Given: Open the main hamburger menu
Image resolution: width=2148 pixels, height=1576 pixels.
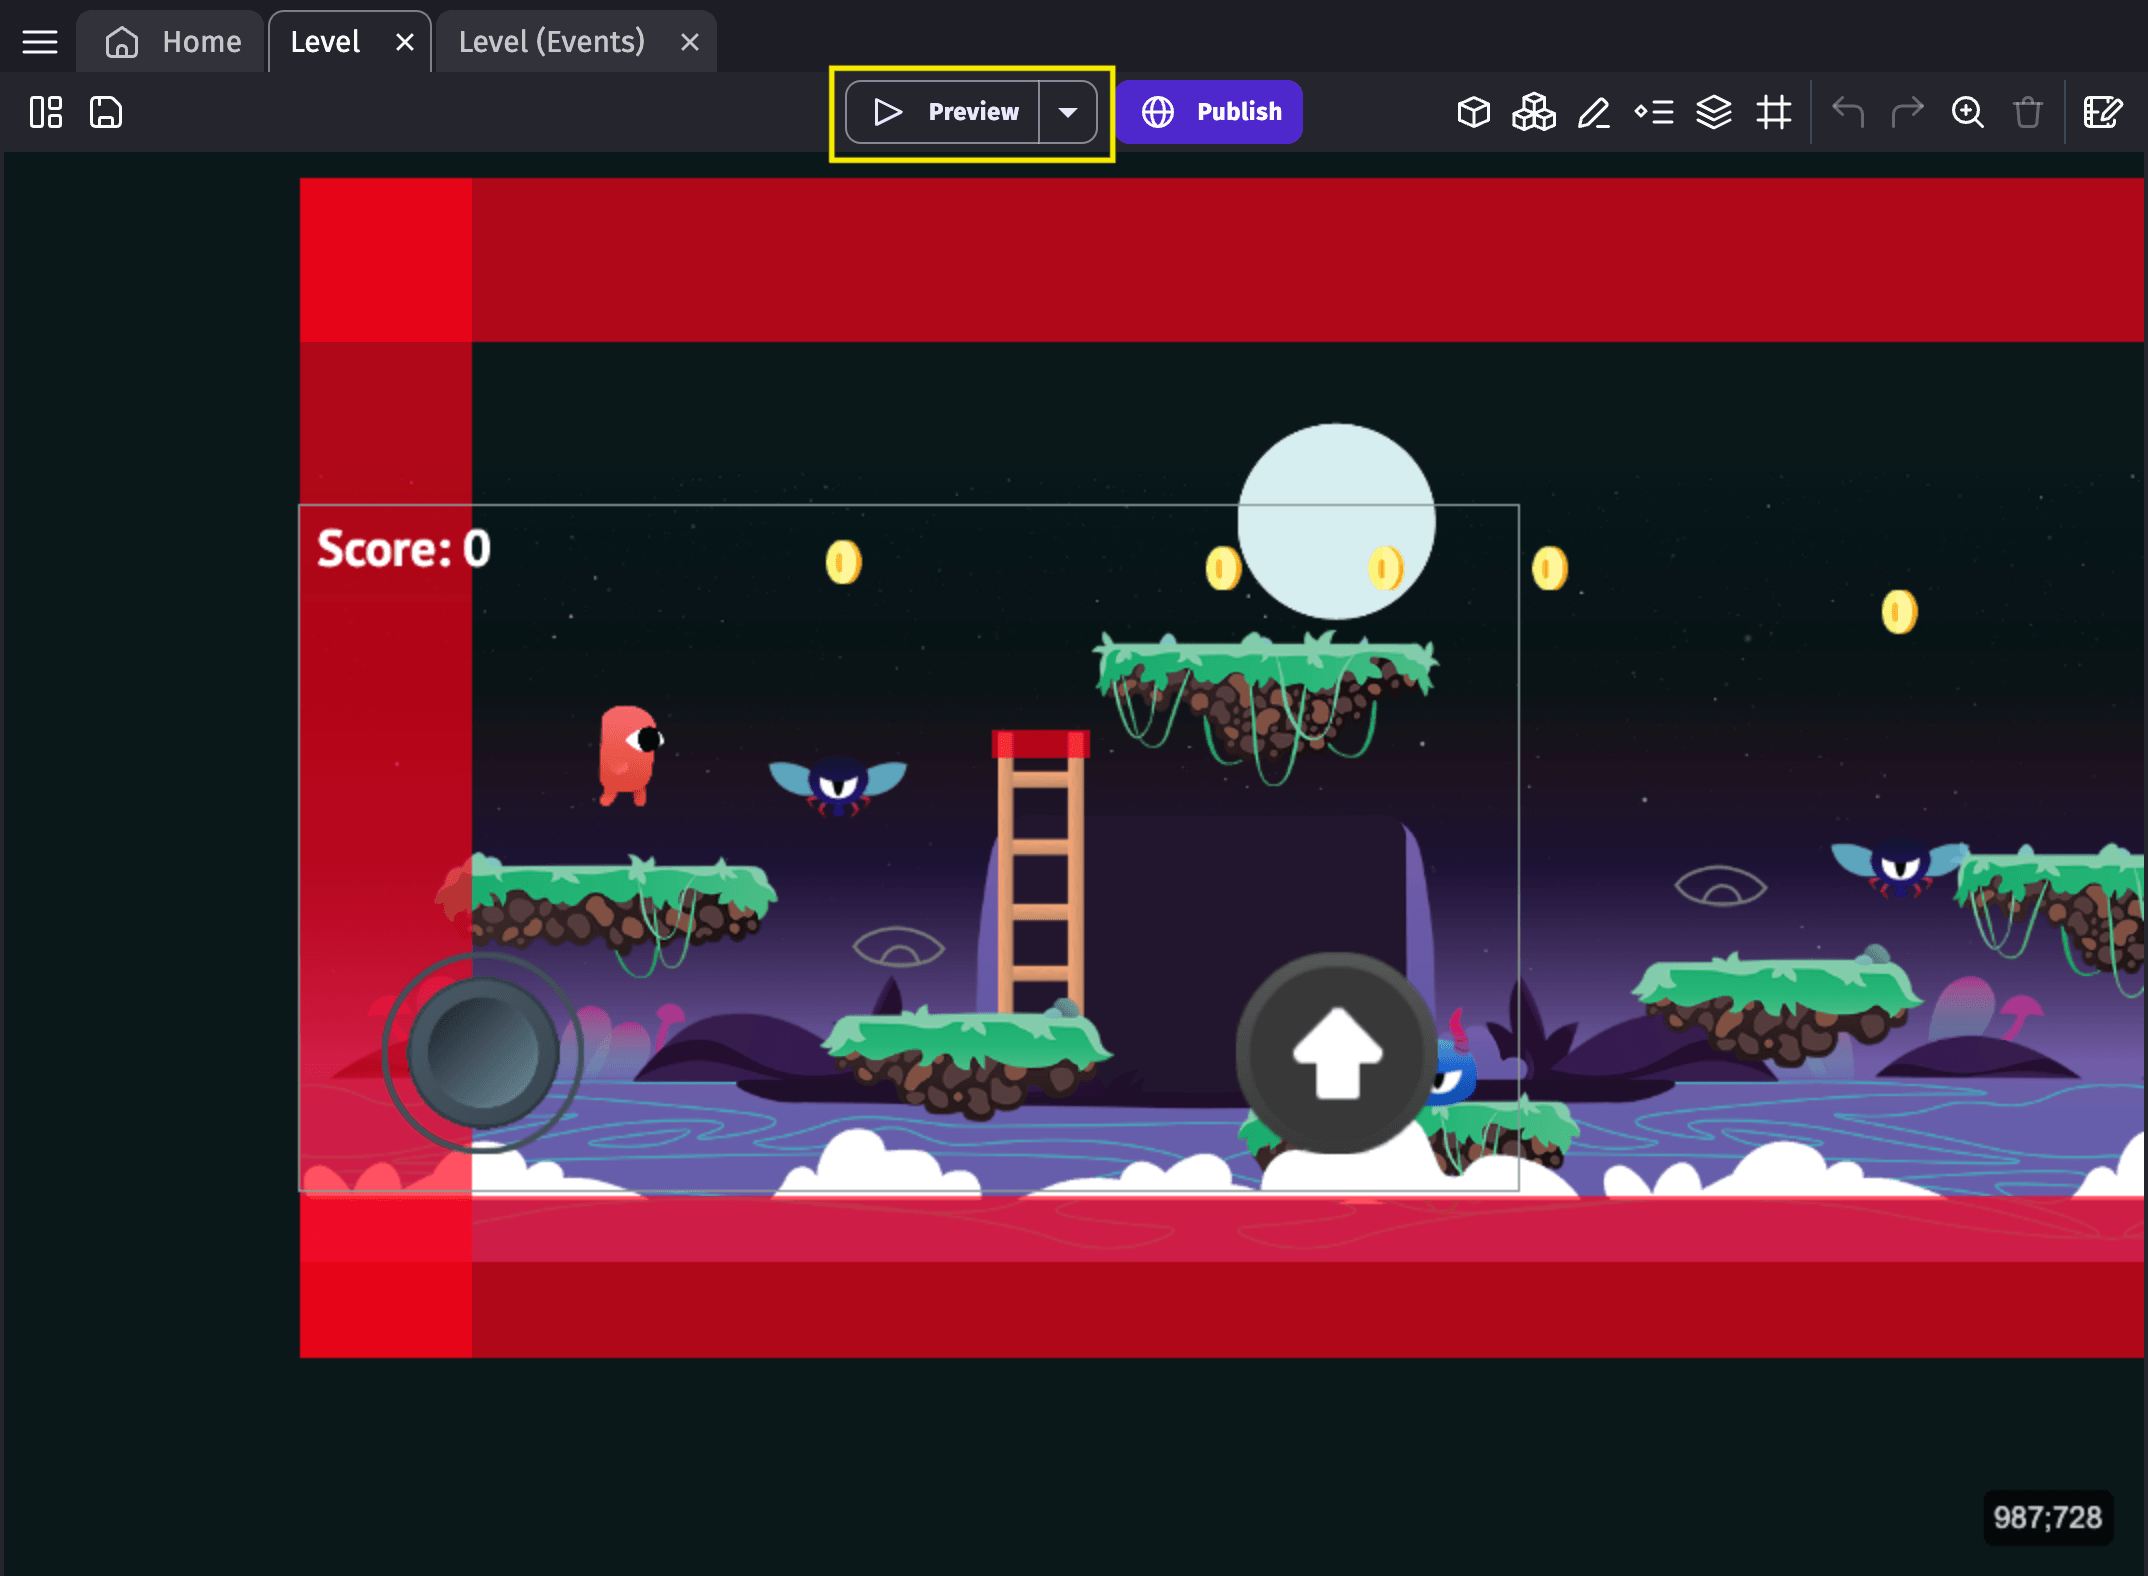Looking at the screenshot, I should (x=40, y=42).
